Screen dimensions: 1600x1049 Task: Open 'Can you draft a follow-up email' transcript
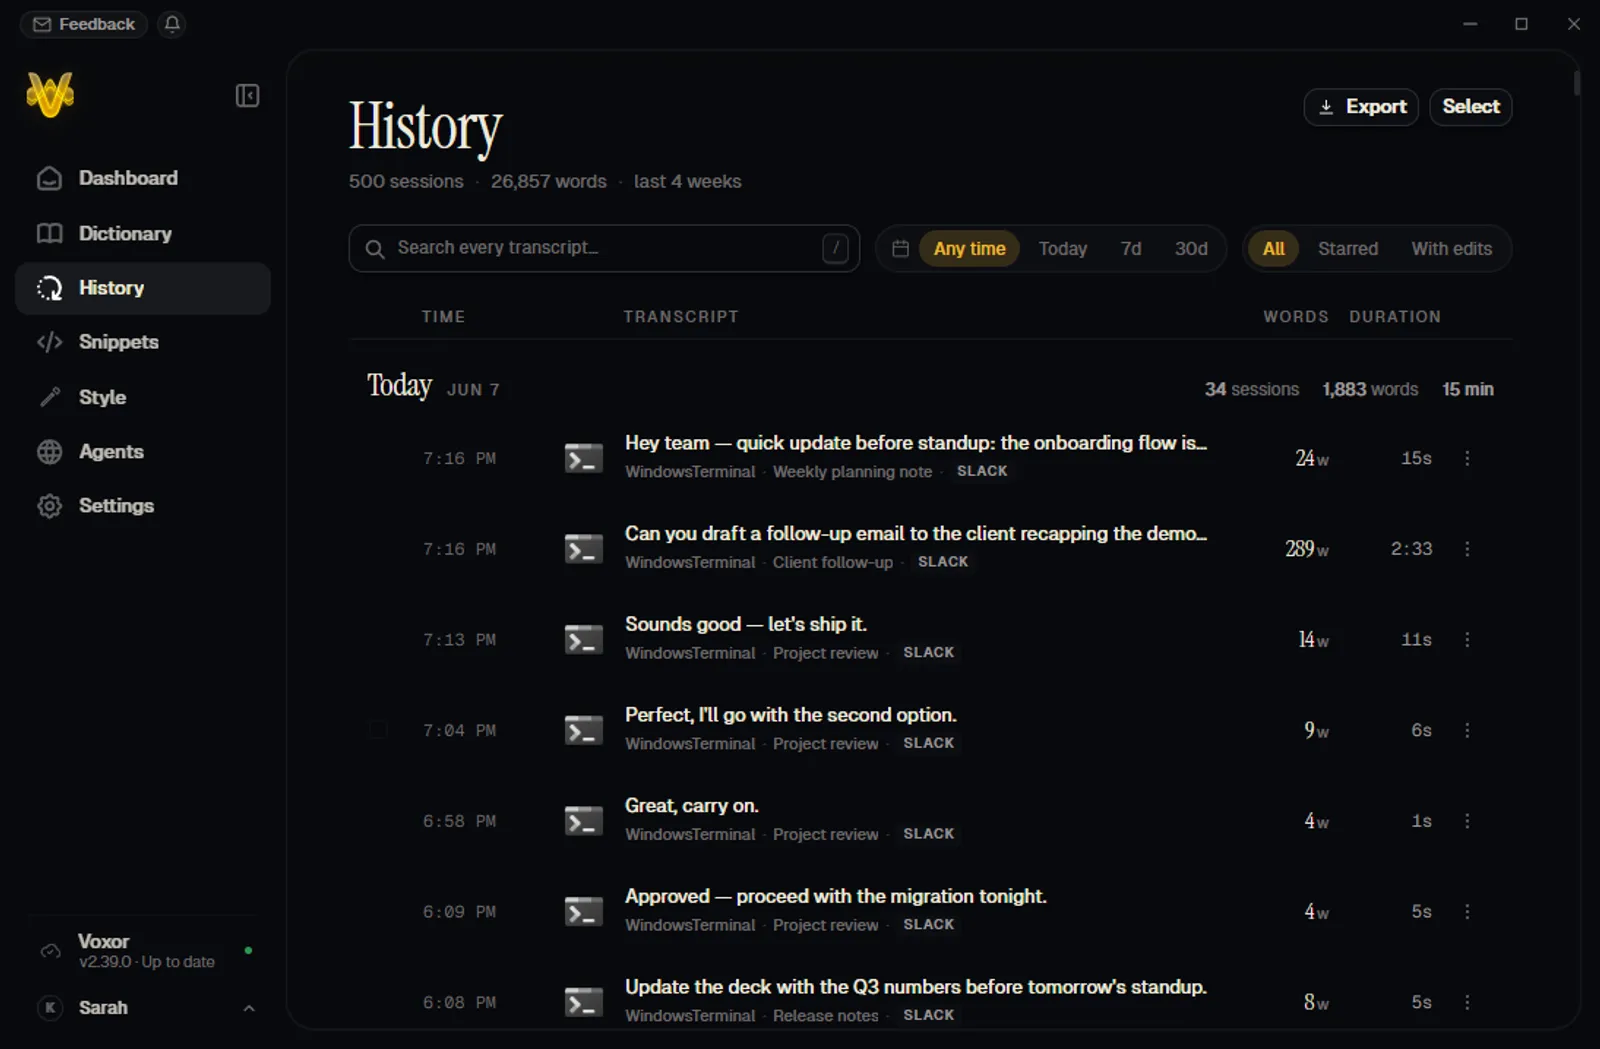tap(916, 534)
